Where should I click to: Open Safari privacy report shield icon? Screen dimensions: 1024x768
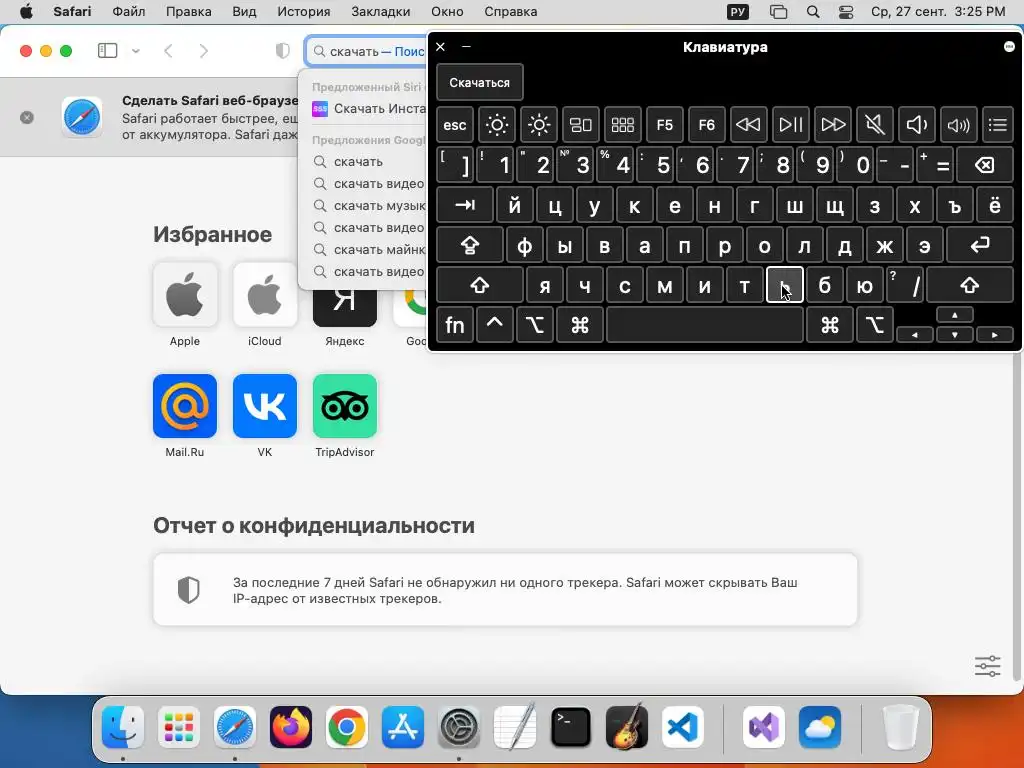click(282, 51)
